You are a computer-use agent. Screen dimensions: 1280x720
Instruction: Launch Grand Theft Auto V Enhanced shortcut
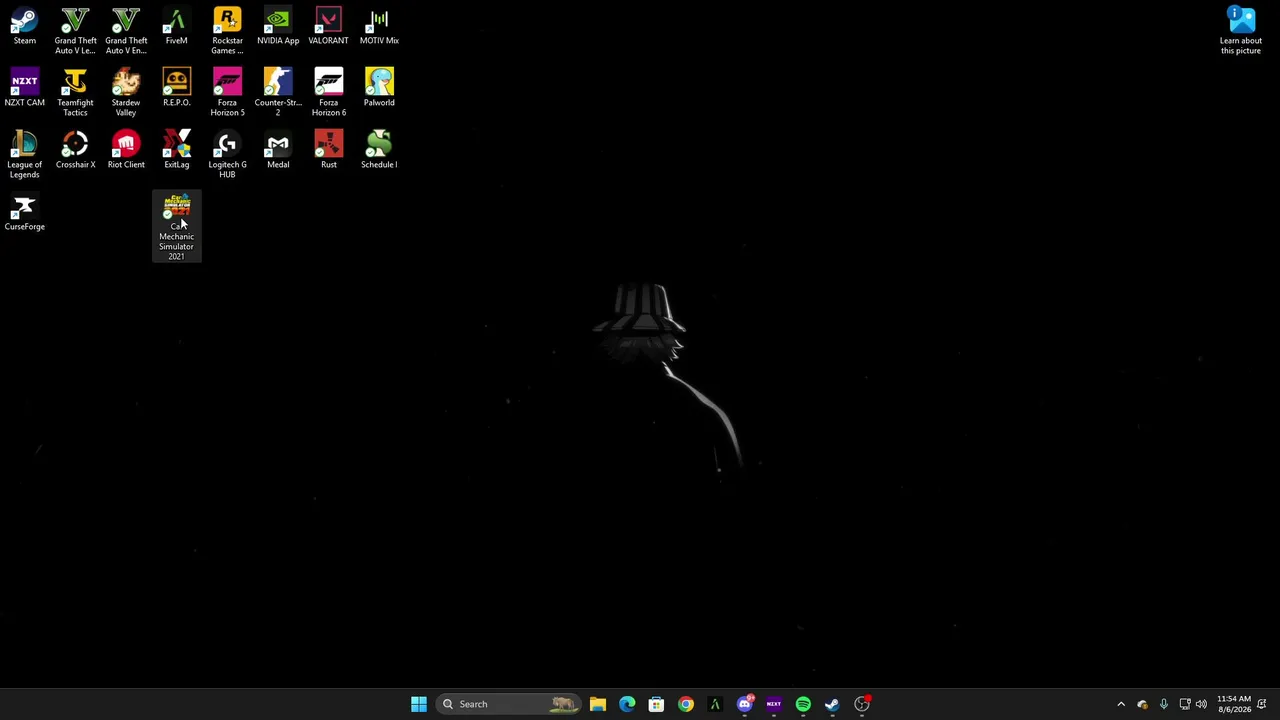click(126, 31)
